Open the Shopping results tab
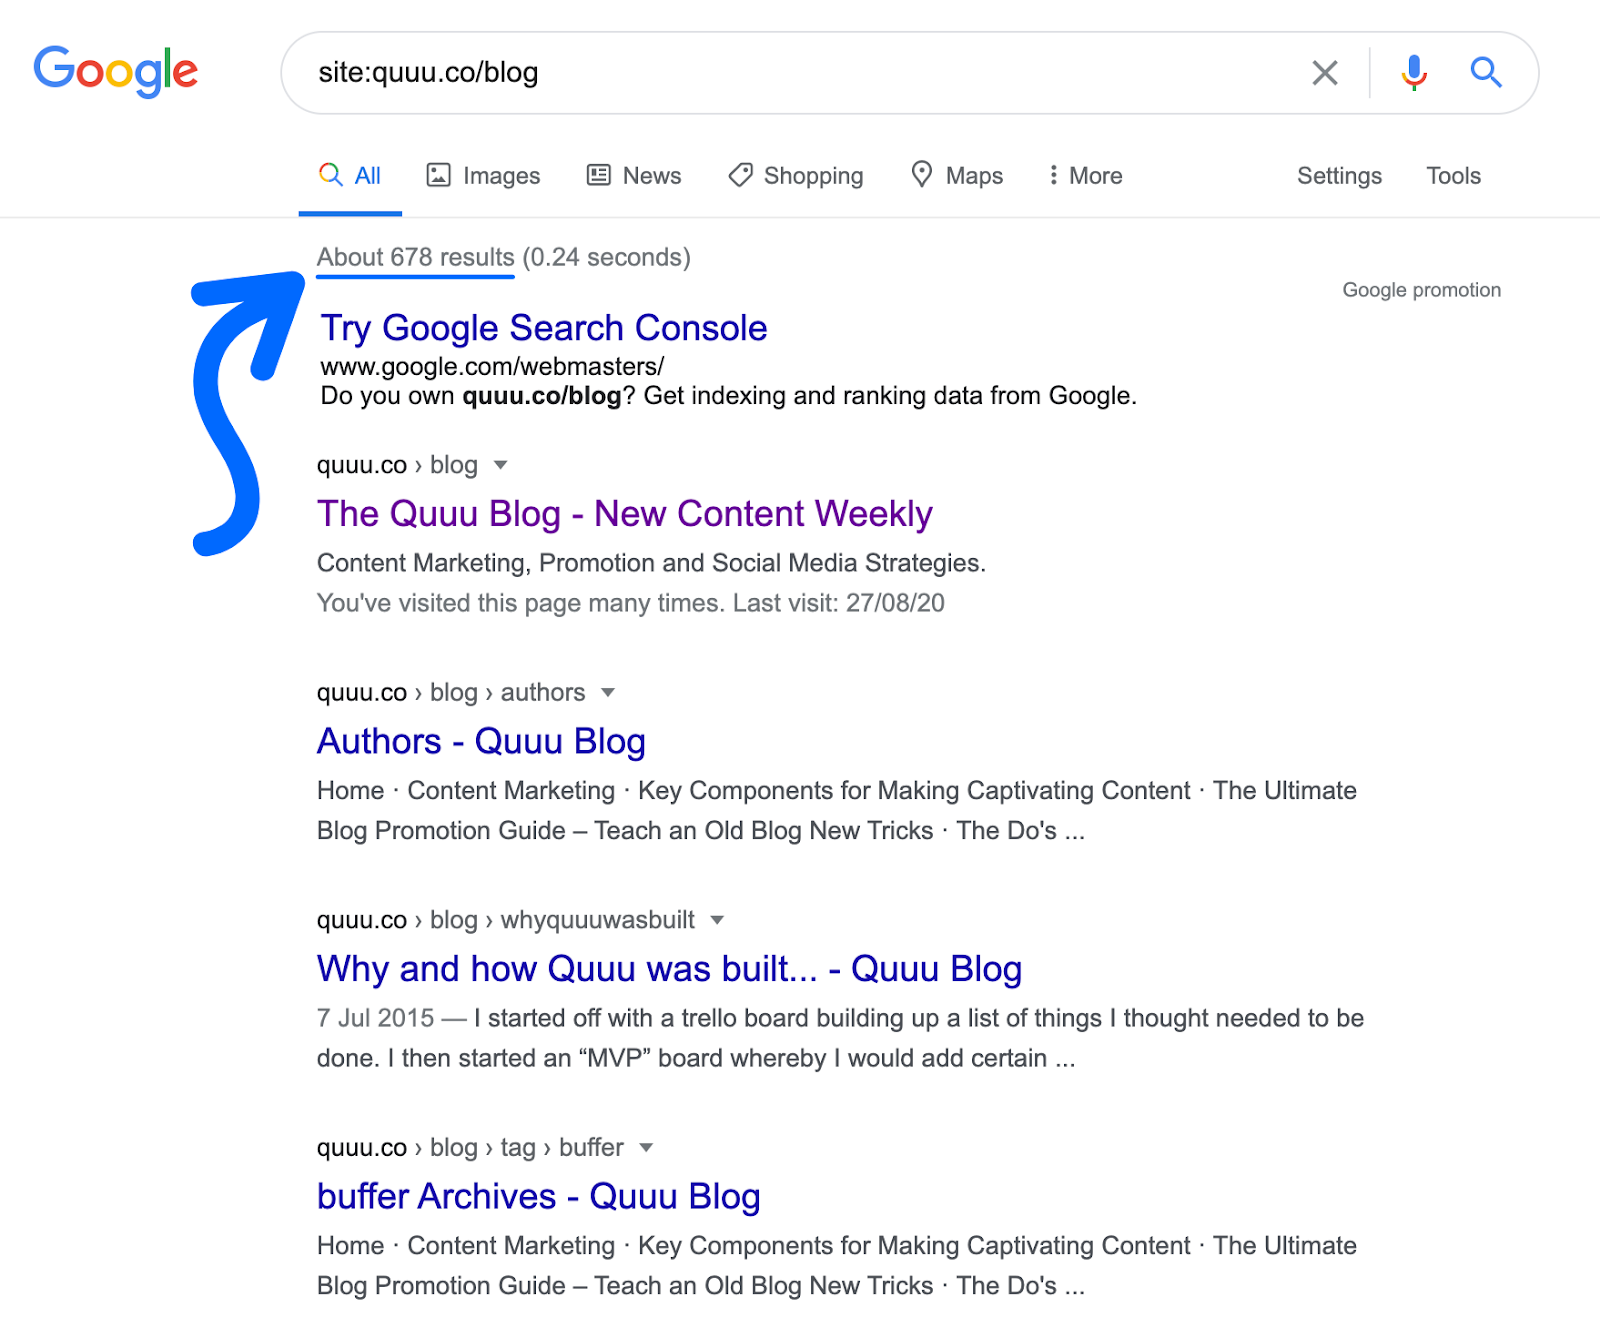This screenshot has width=1600, height=1338. pos(796,176)
